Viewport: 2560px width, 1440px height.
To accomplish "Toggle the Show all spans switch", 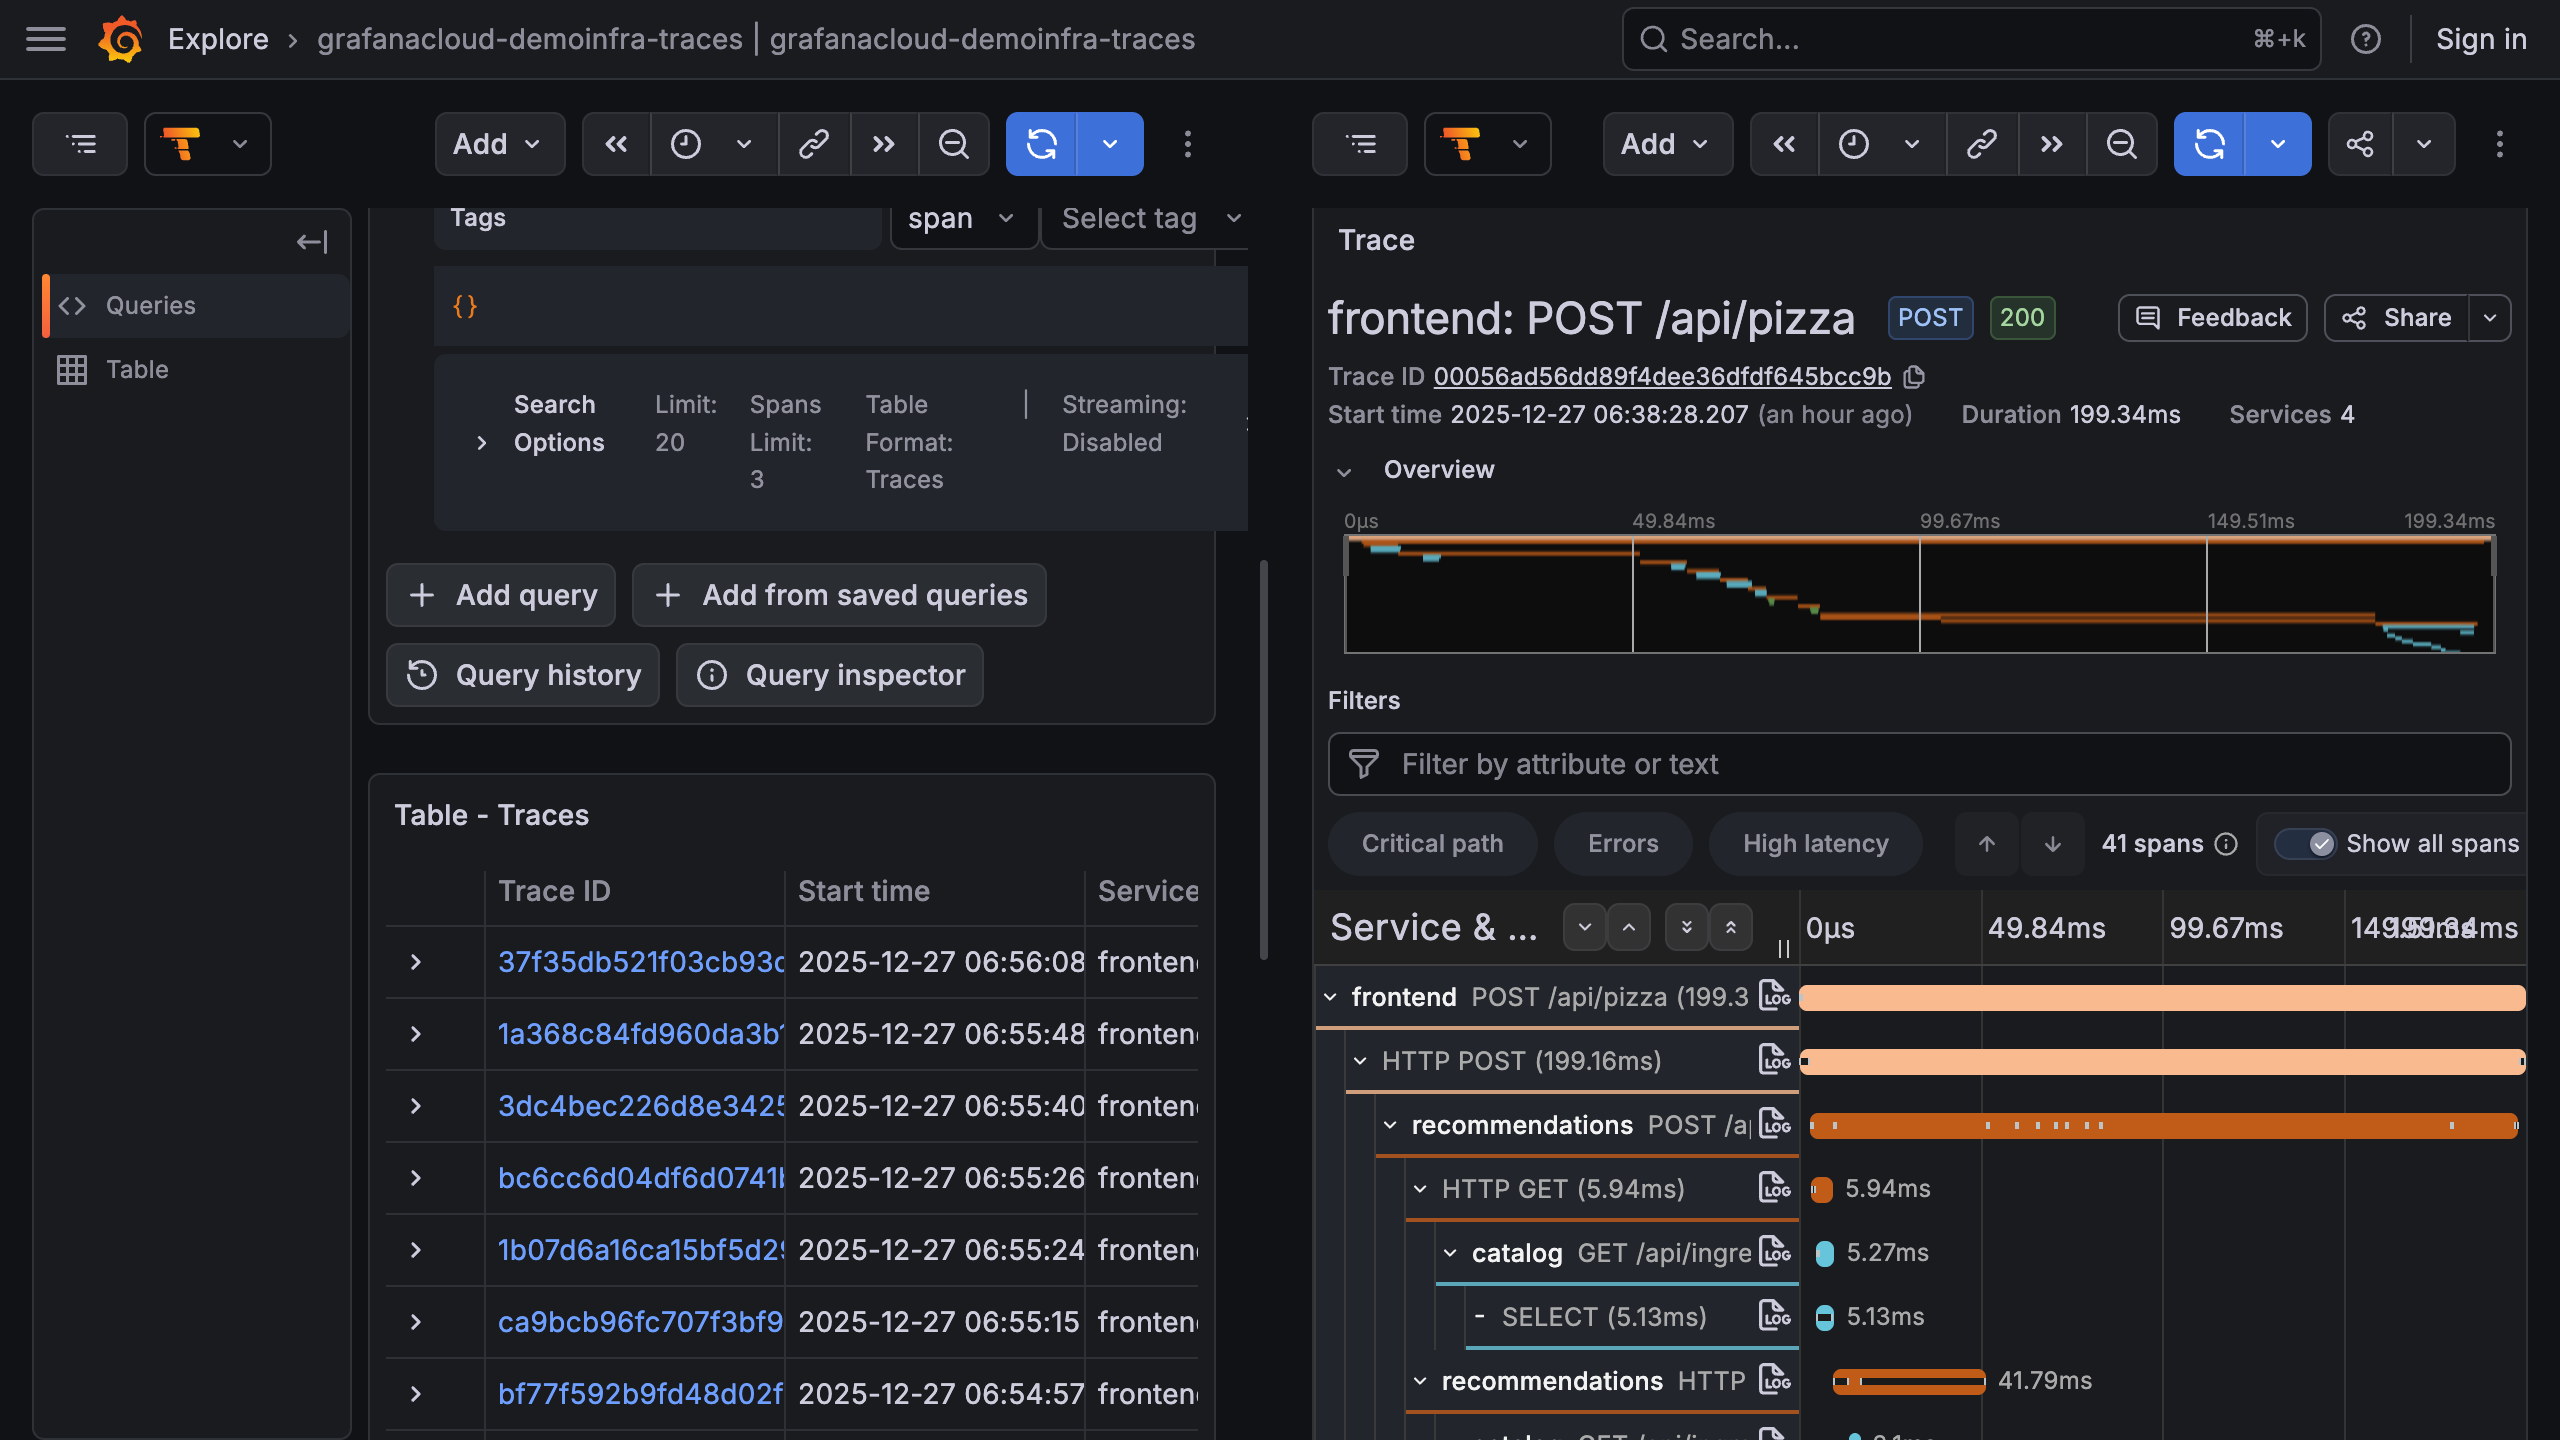I will pyautogui.click(x=2304, y=844).
